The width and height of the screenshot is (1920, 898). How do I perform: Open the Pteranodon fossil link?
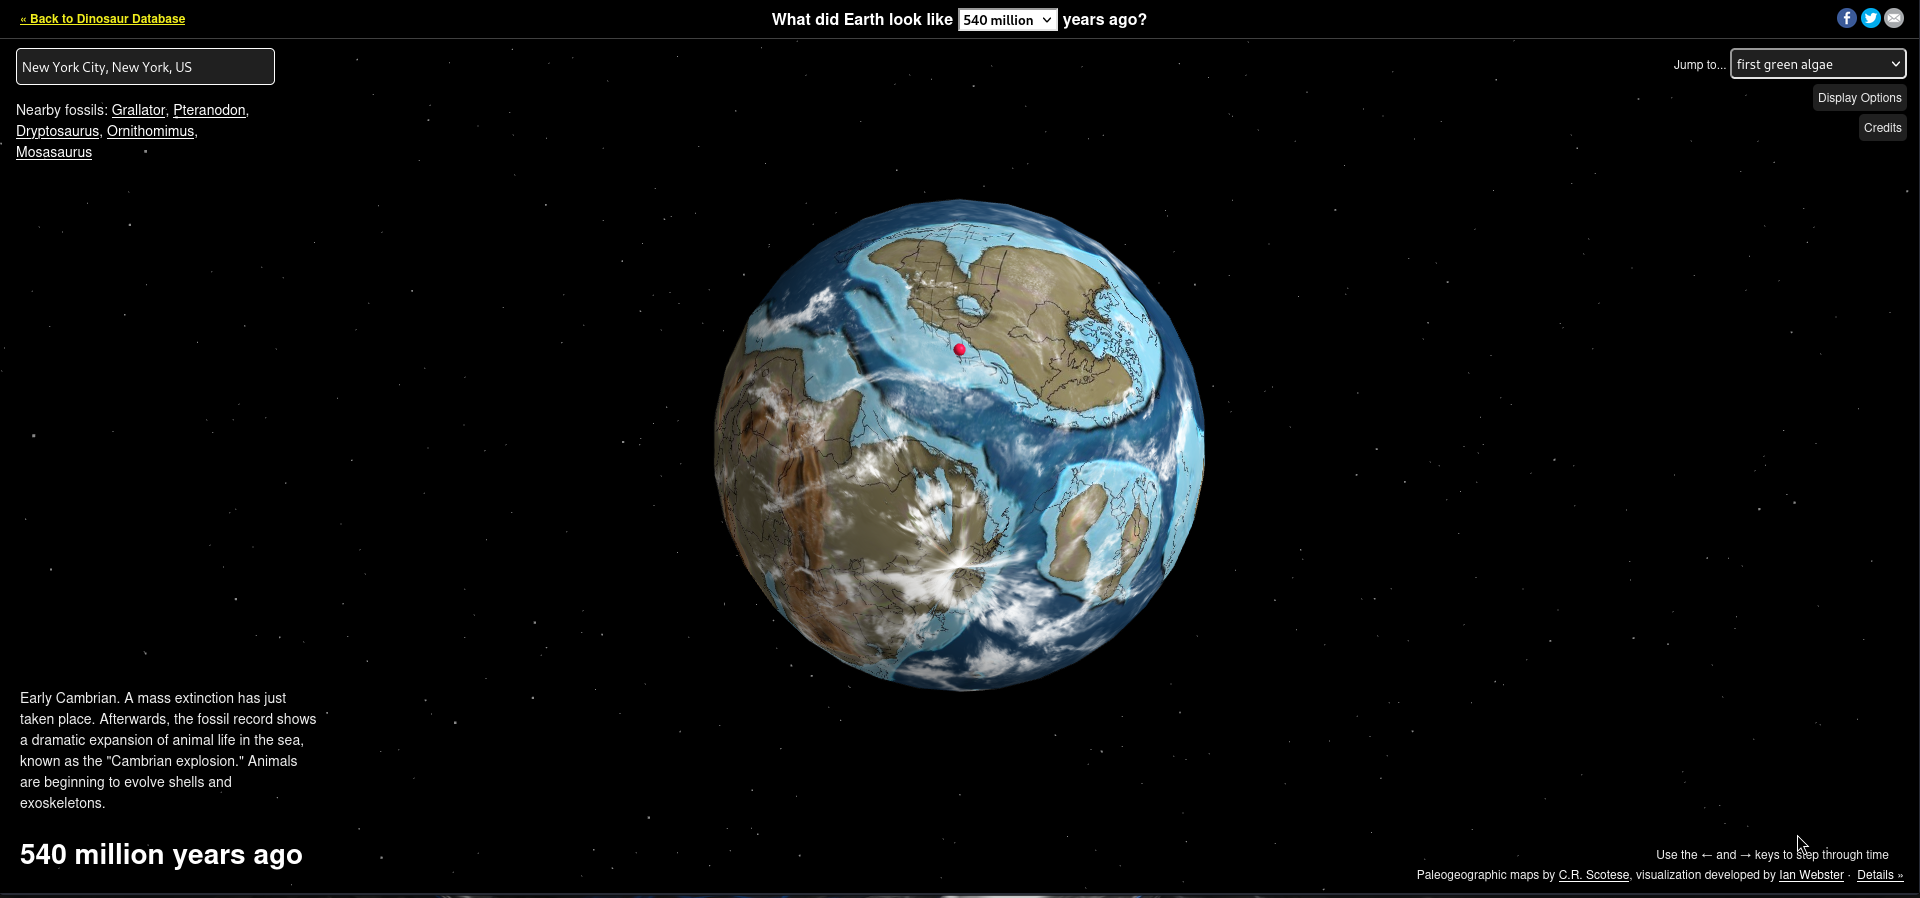(209, 110)
